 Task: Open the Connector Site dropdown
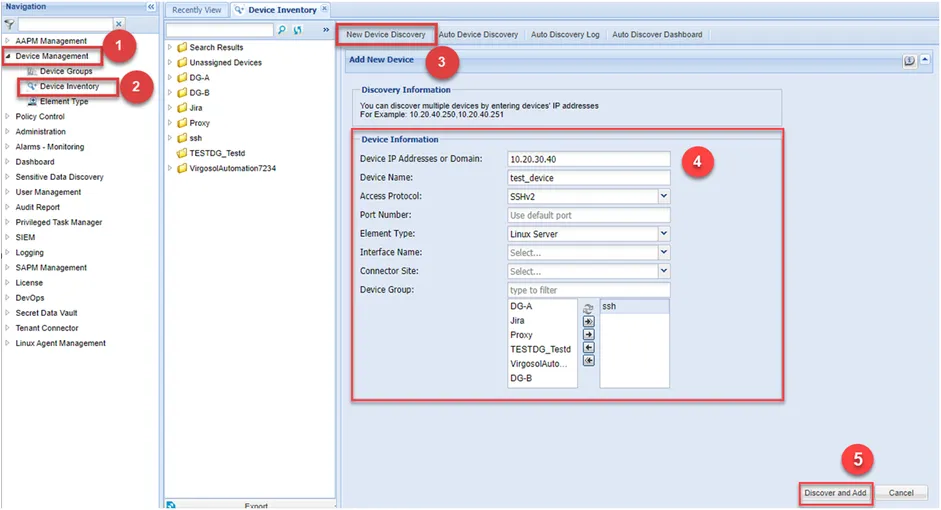click(664, 271)
